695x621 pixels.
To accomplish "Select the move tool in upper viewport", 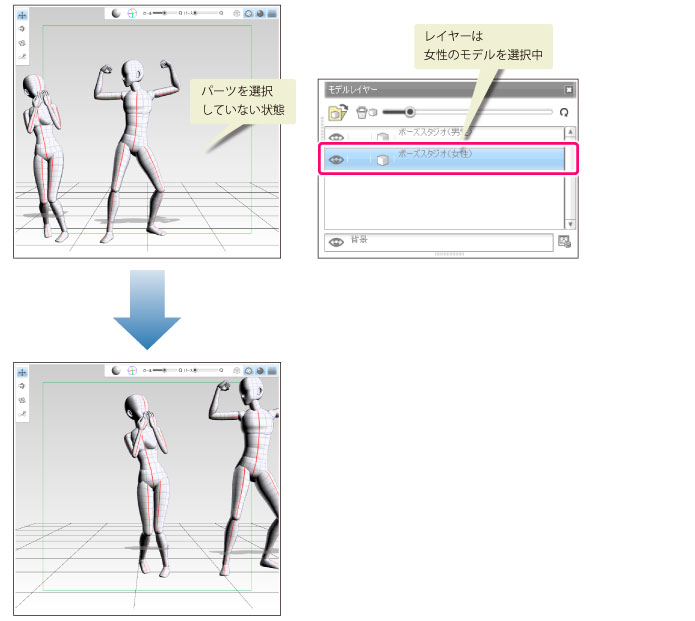I will pos(22,16).
